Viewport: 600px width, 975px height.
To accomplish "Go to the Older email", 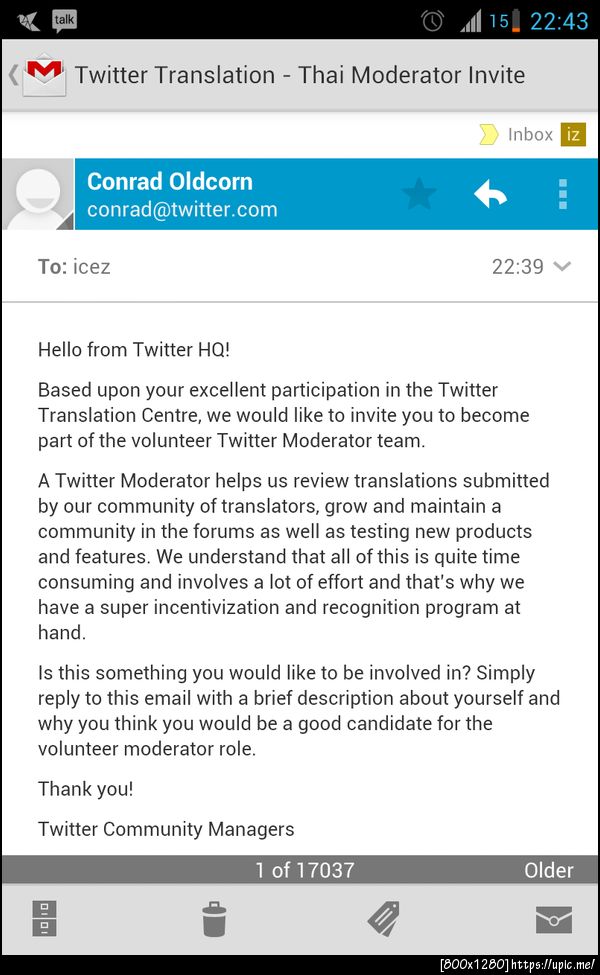I will point(549,870).
